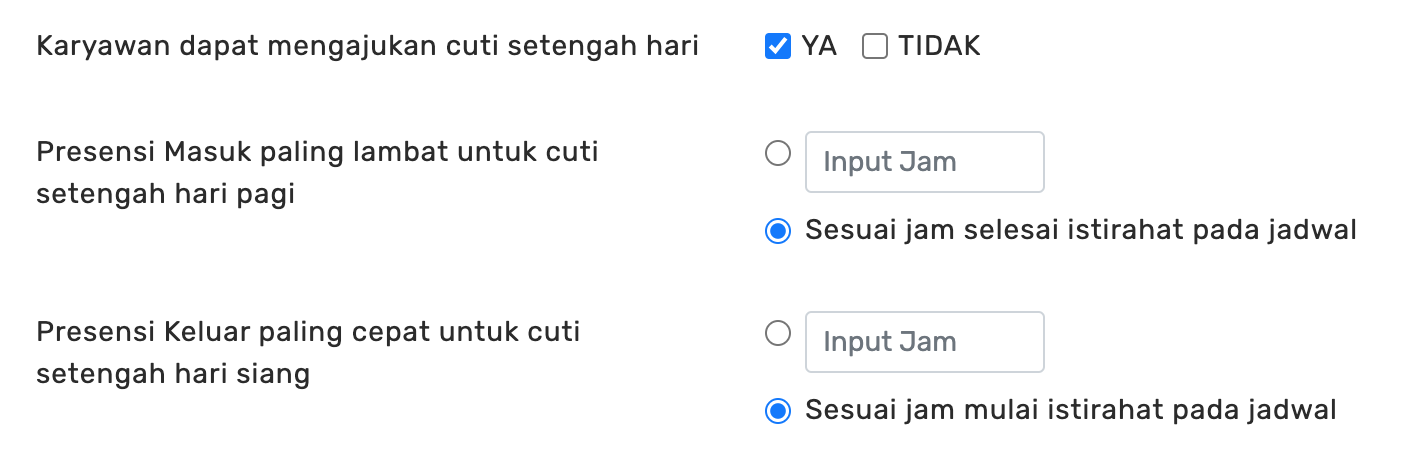Click the TIDAK label text
1404x460 pixels.
click(x=939, y=46)
